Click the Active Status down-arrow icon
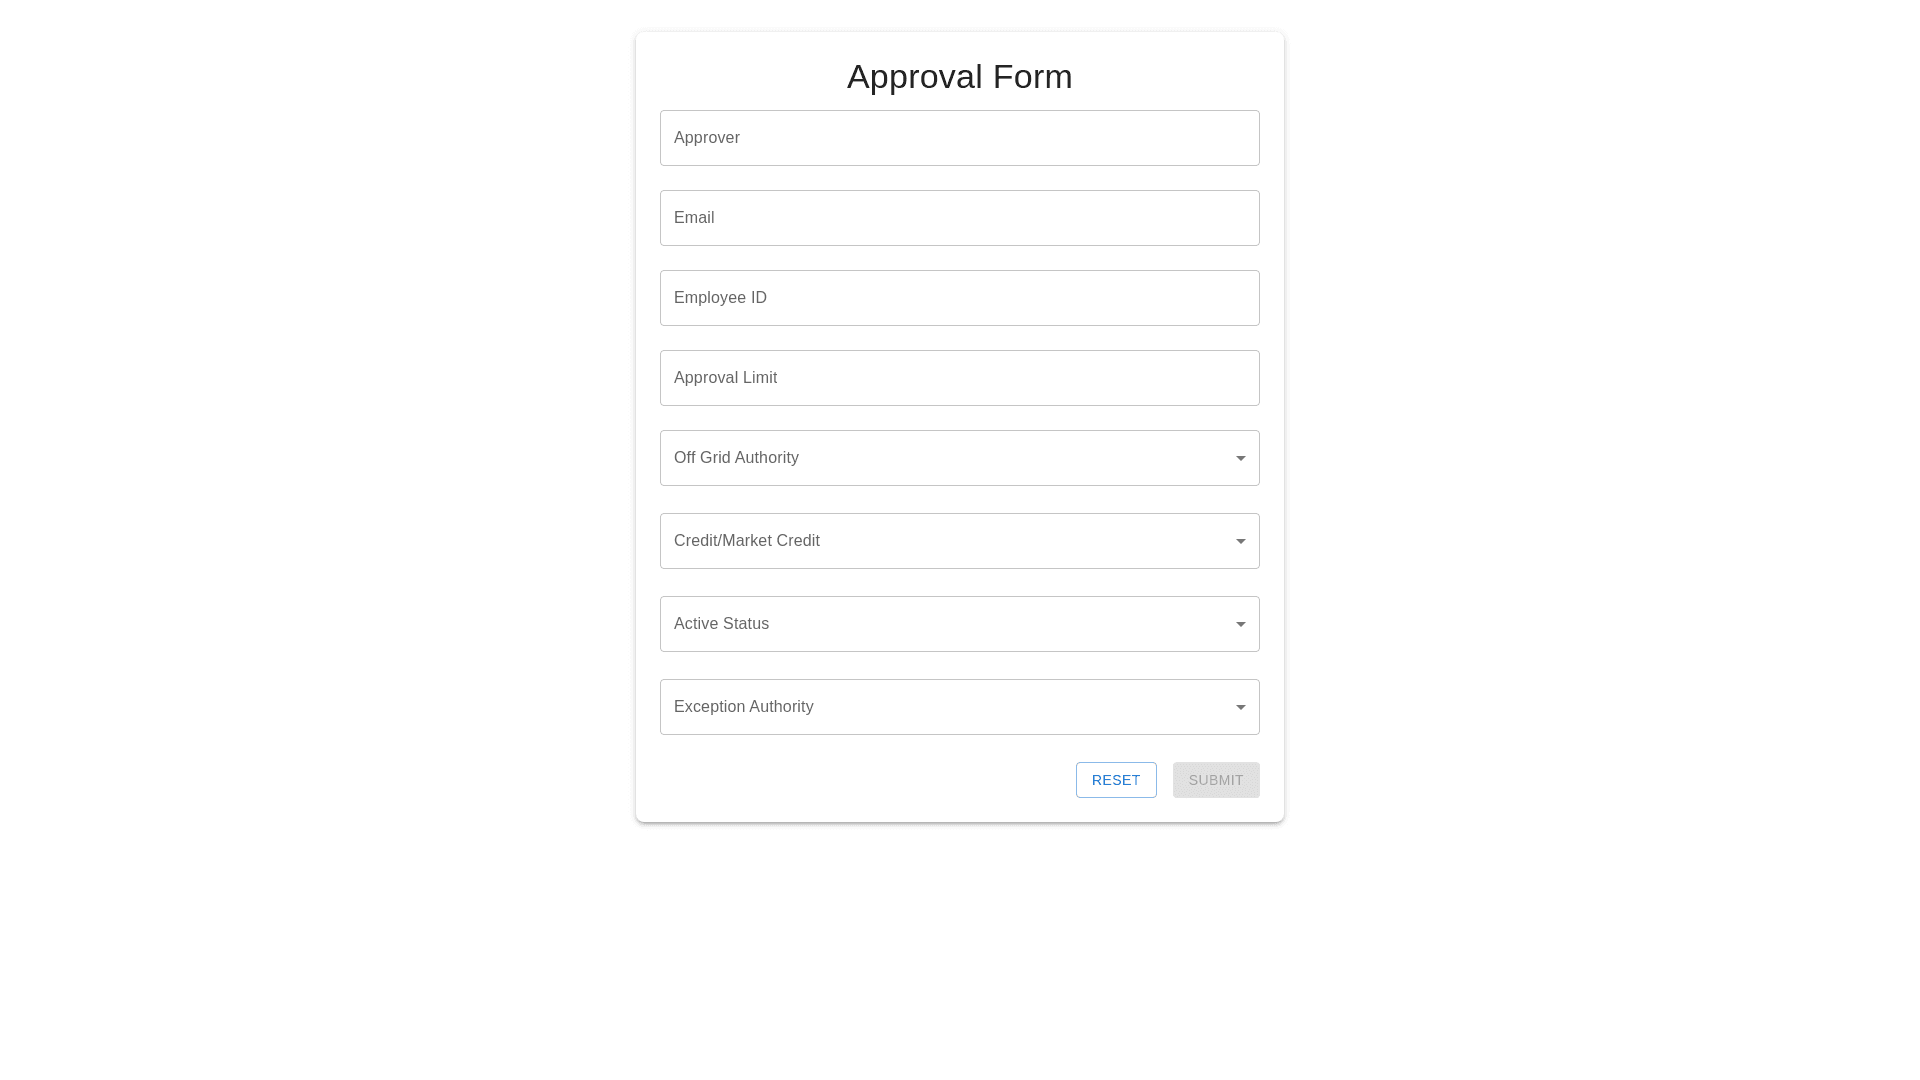Screen dimensions: 1920x1080 click(1240, 624)
